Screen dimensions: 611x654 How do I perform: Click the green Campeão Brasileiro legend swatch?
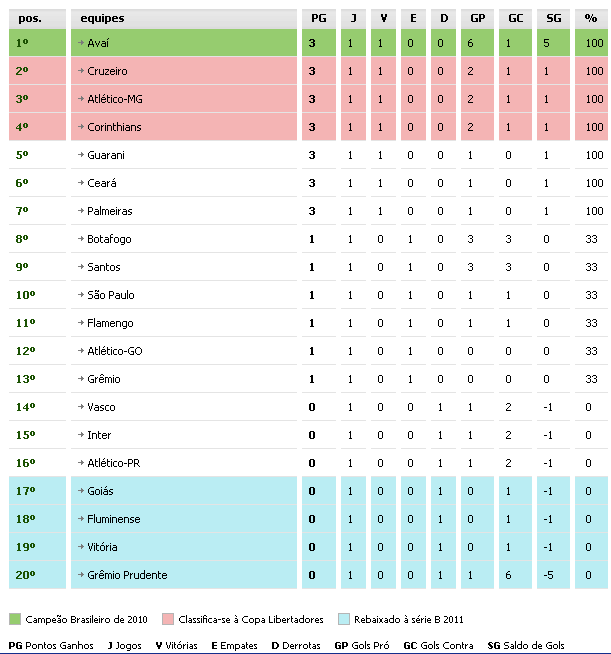(x=15, y=620)
